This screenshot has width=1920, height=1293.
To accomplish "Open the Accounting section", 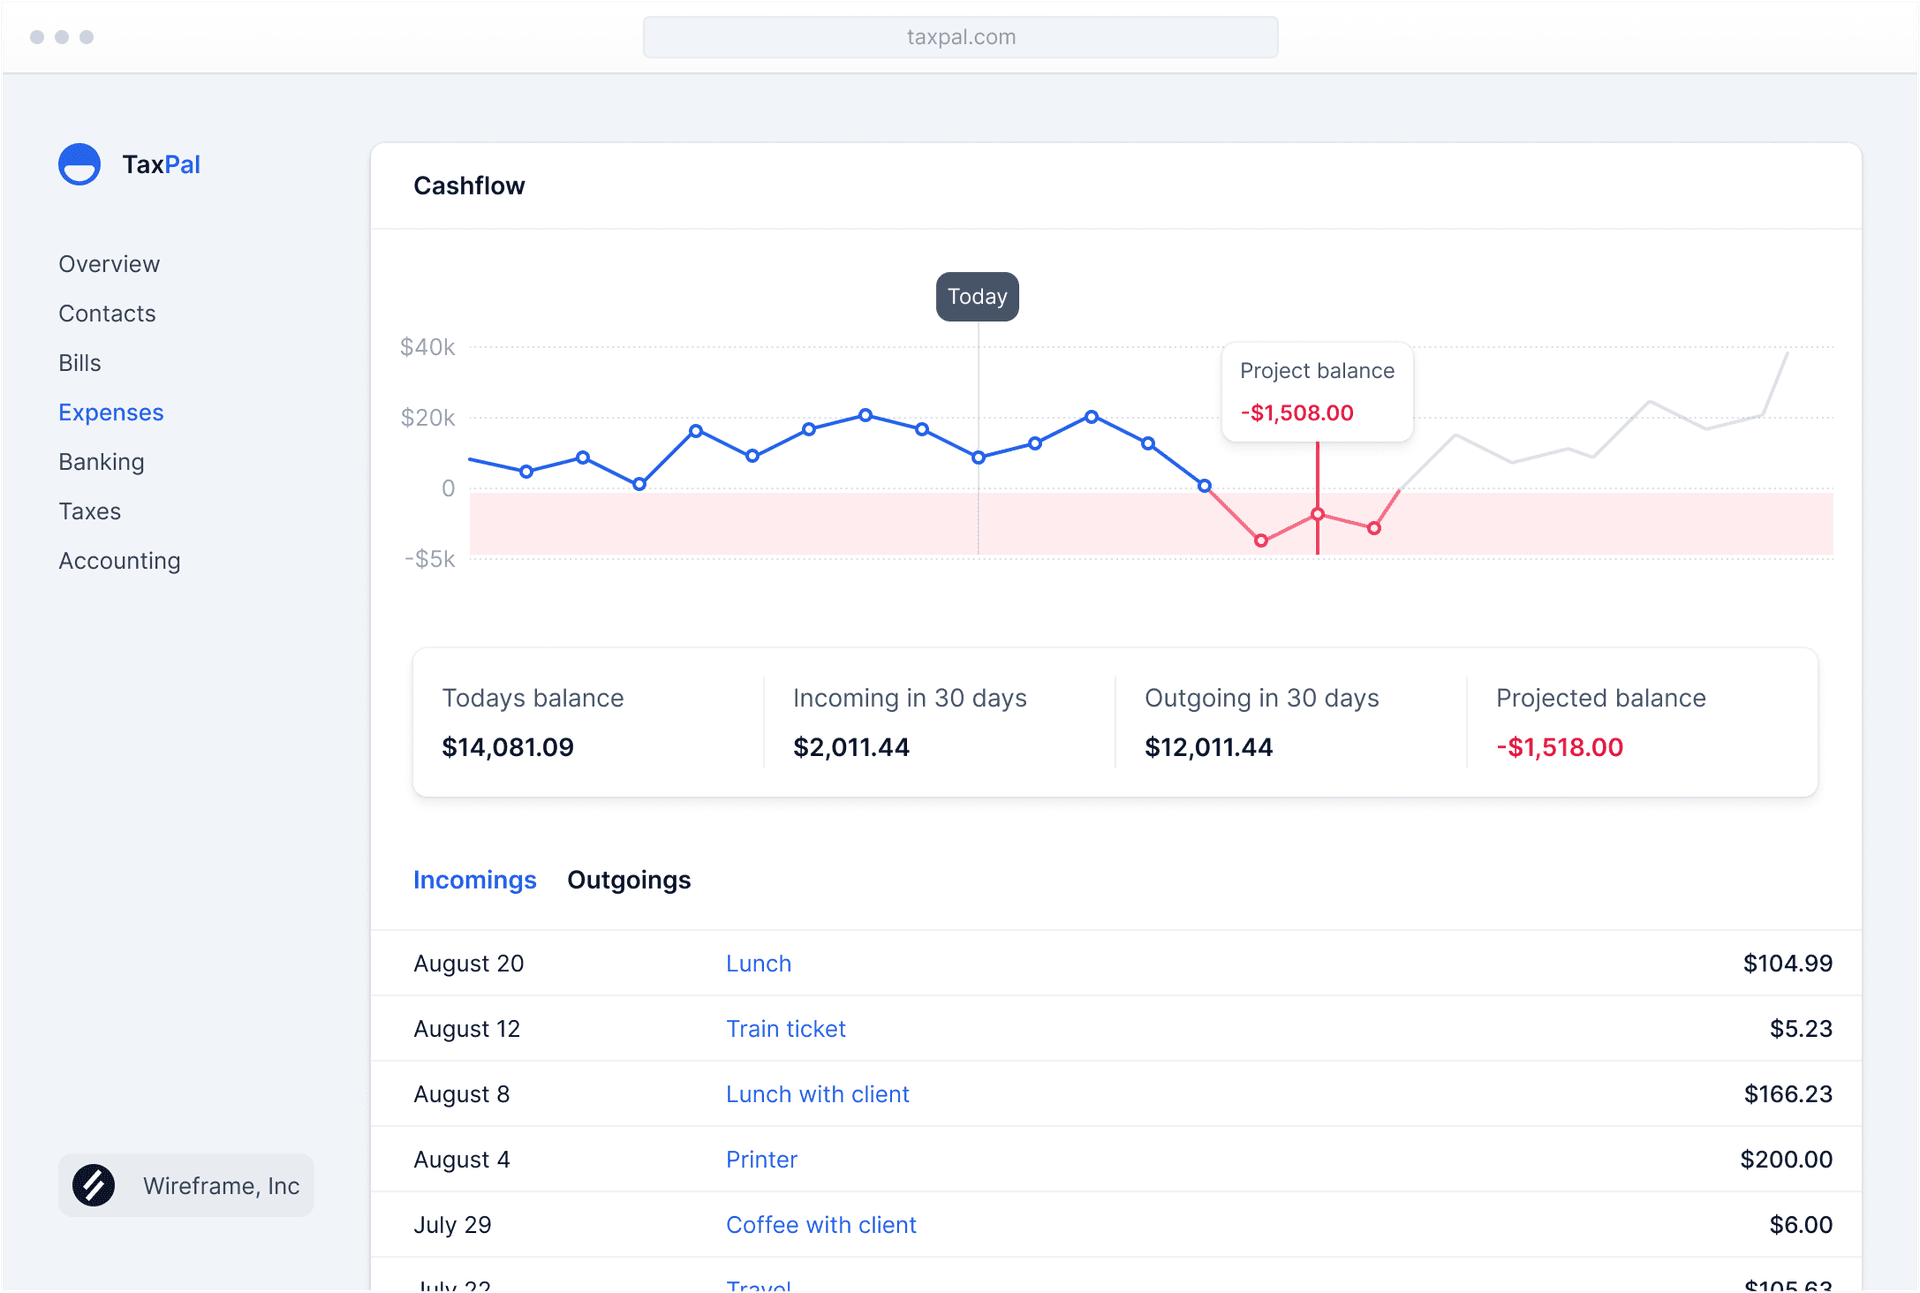I will tap(119, 560).
